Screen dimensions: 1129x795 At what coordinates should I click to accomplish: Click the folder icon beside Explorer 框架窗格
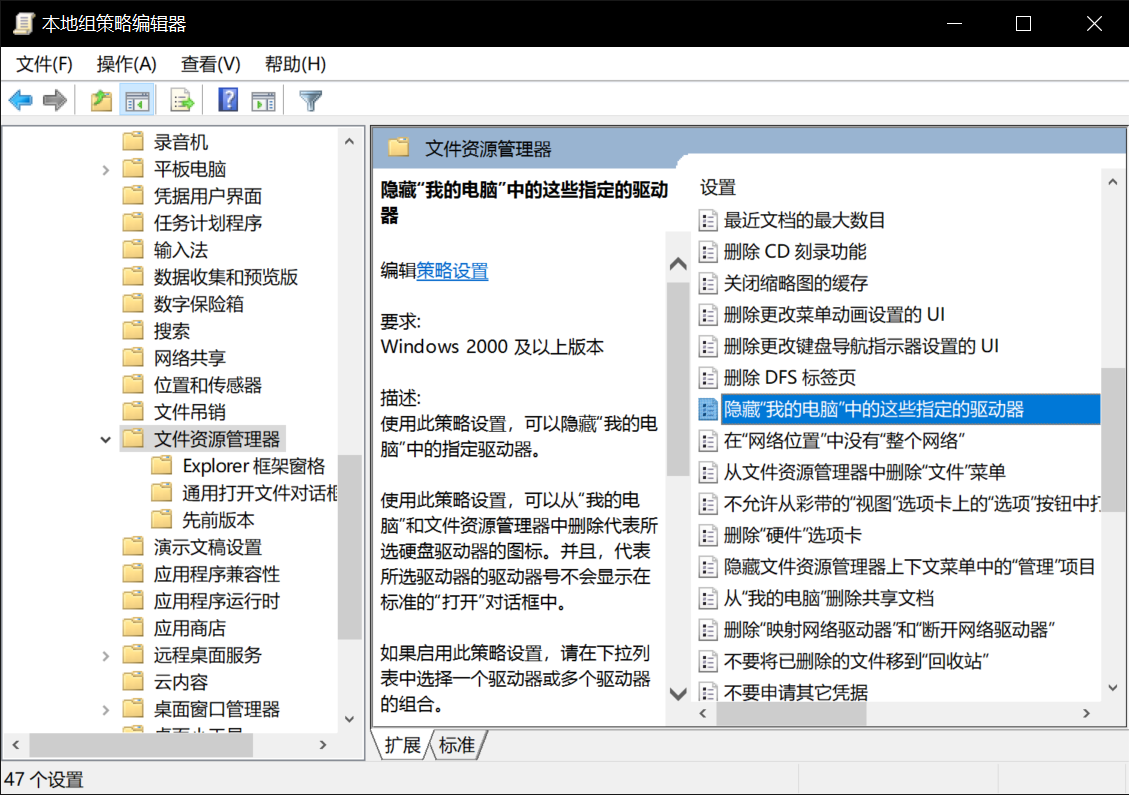(162, 466)
